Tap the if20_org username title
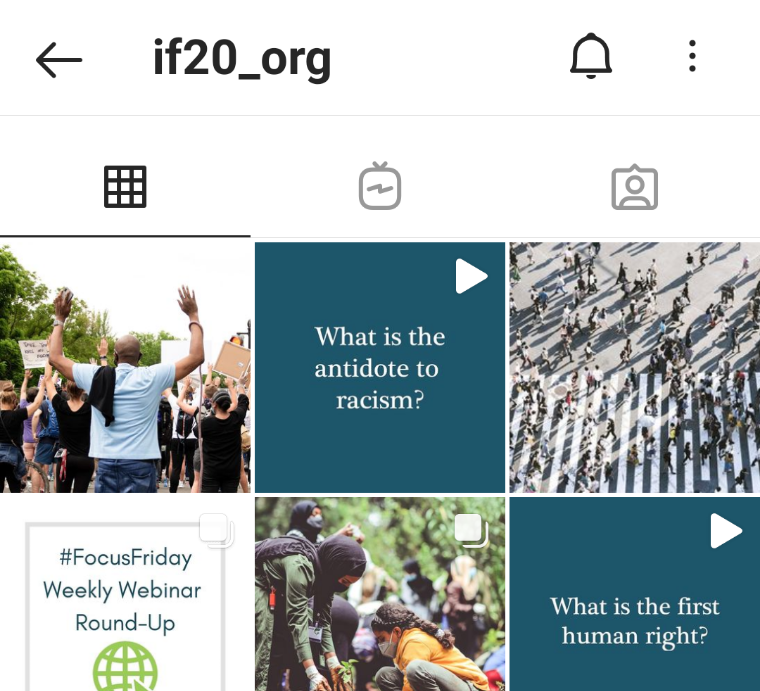760x691 pixels. [x=242, y=59]
